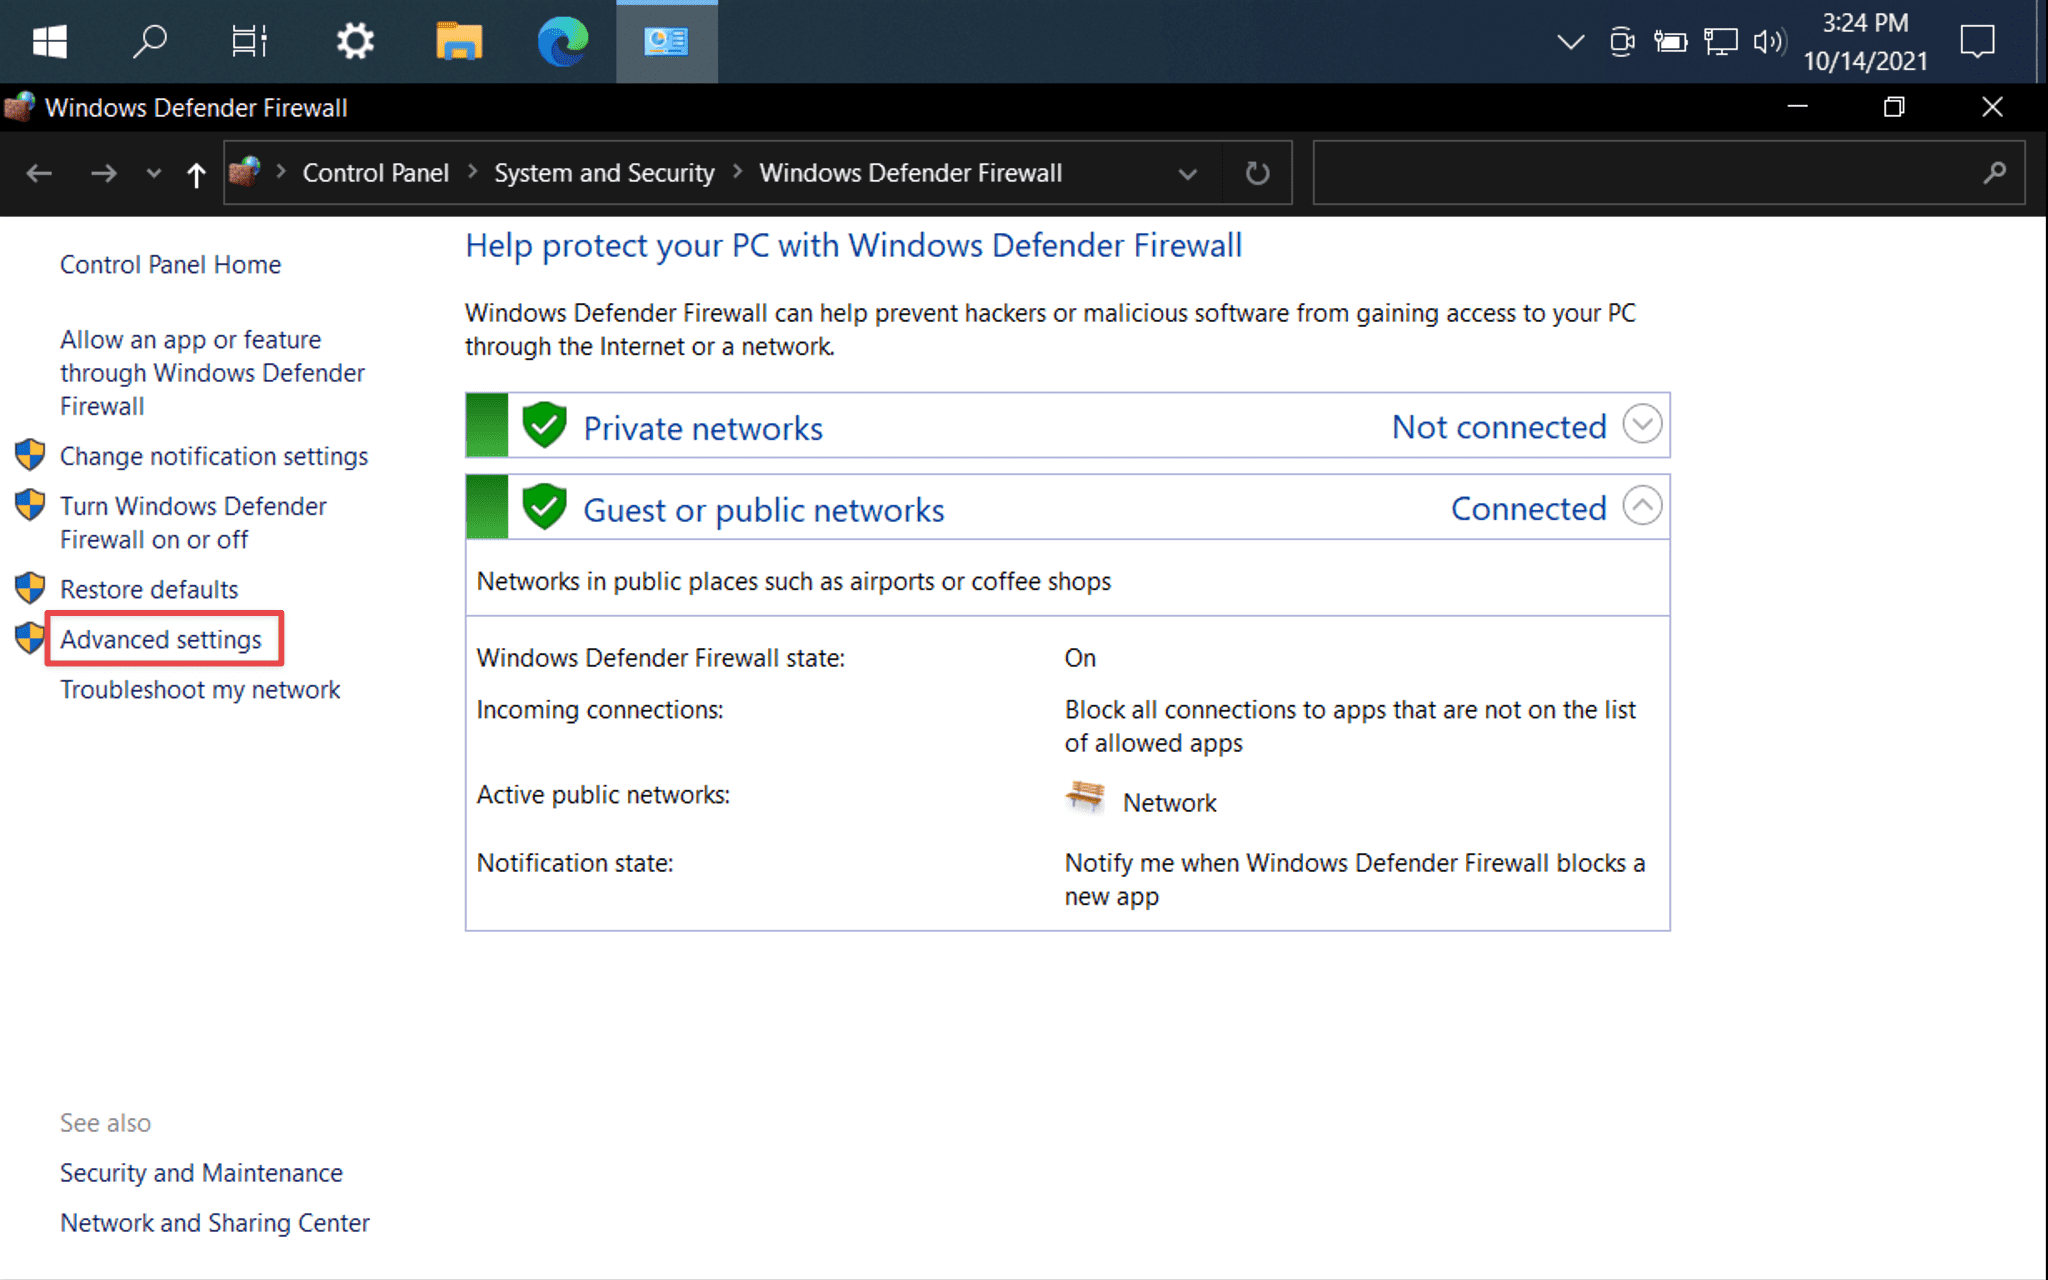Click the search magnifier in search box
The height and width of the screenshot is (1280, 2048).
tap(1994, 173)
